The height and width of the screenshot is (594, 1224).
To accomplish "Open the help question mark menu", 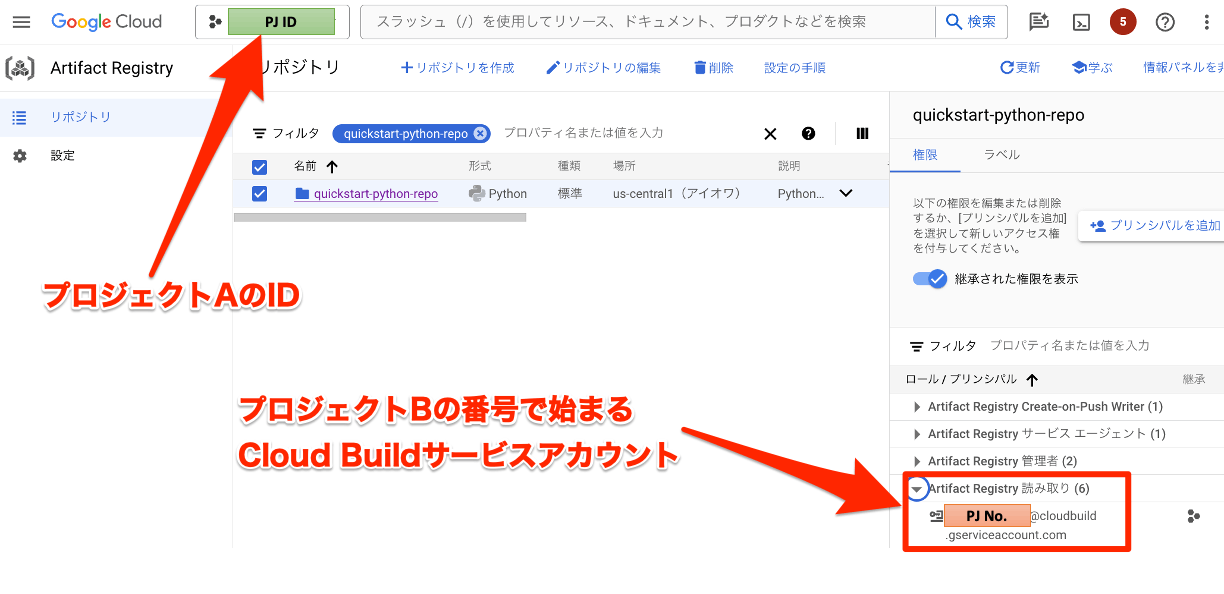I will pos(1165,22).
